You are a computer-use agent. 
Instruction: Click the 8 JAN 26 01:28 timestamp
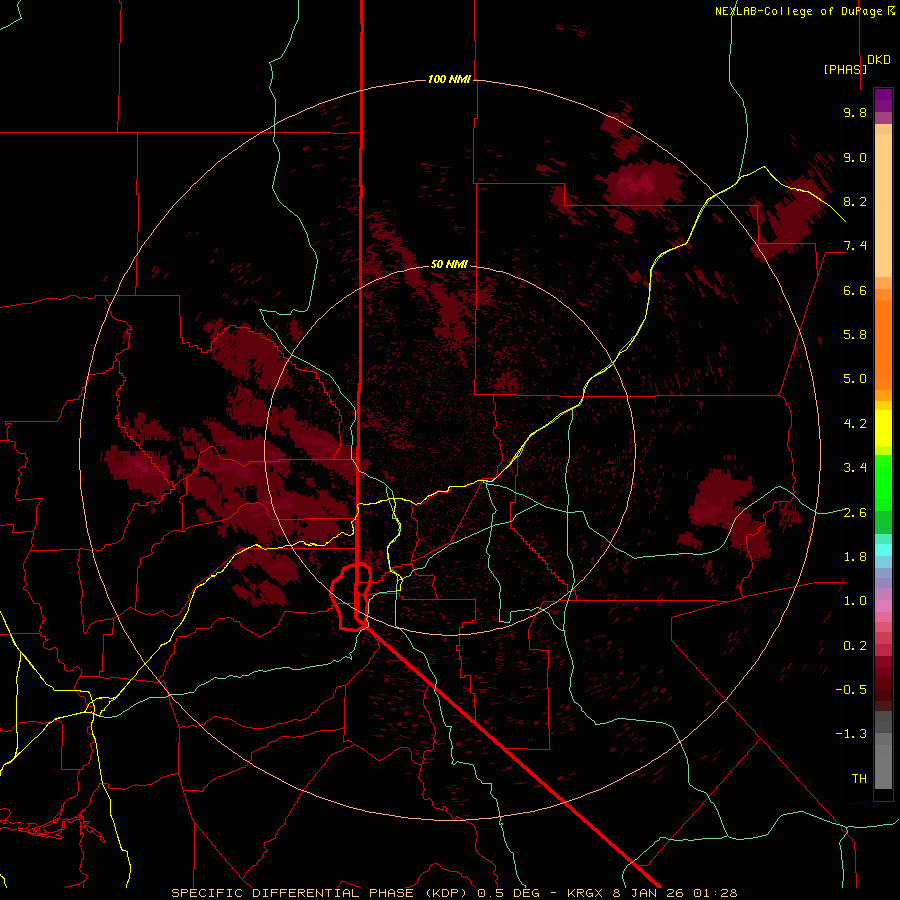click(x=675, y=893)
